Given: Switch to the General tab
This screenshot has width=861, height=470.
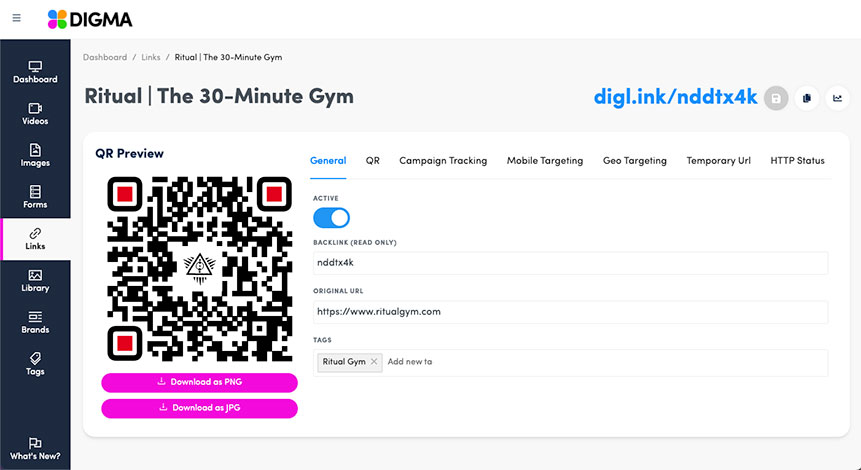Looking at the screenshot, I should pyautogui.click(x=328, y=161).
